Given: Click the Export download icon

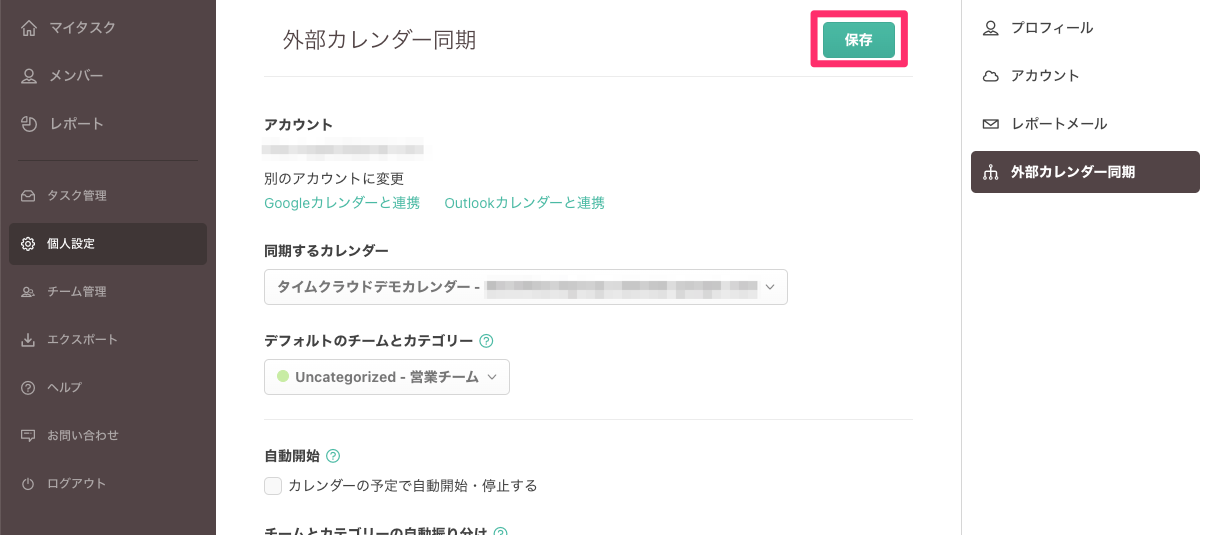Looking at the screenshot, I should tap(28, 340).
